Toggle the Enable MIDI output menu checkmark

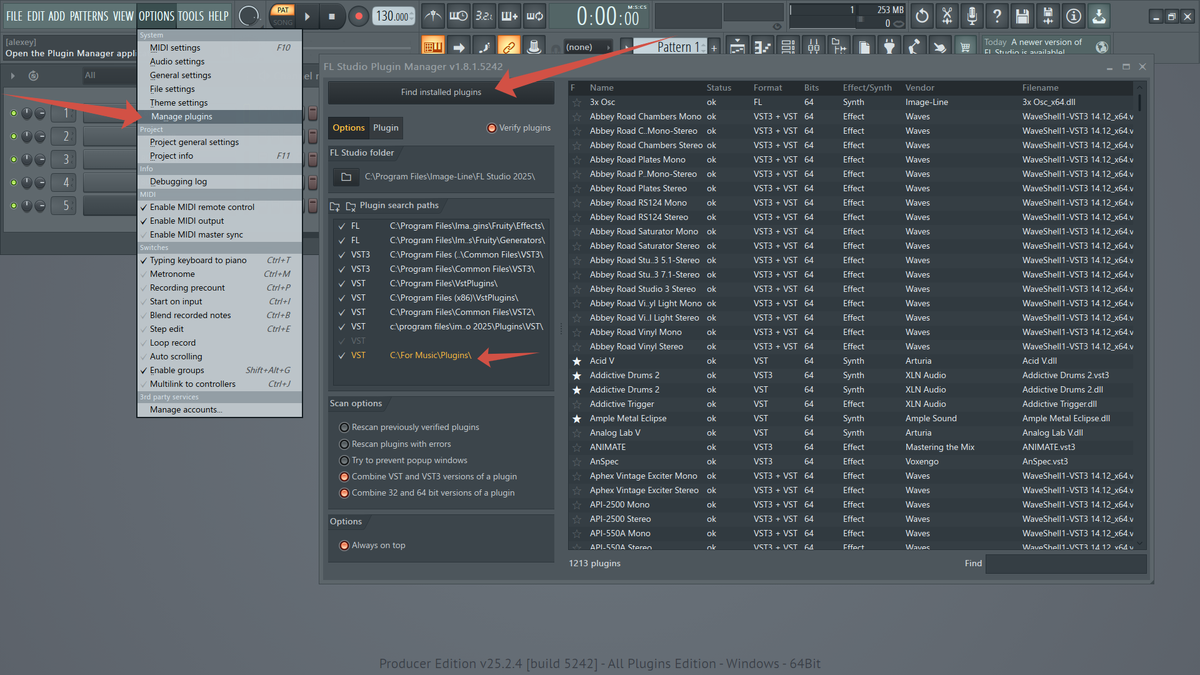point(143,221)
